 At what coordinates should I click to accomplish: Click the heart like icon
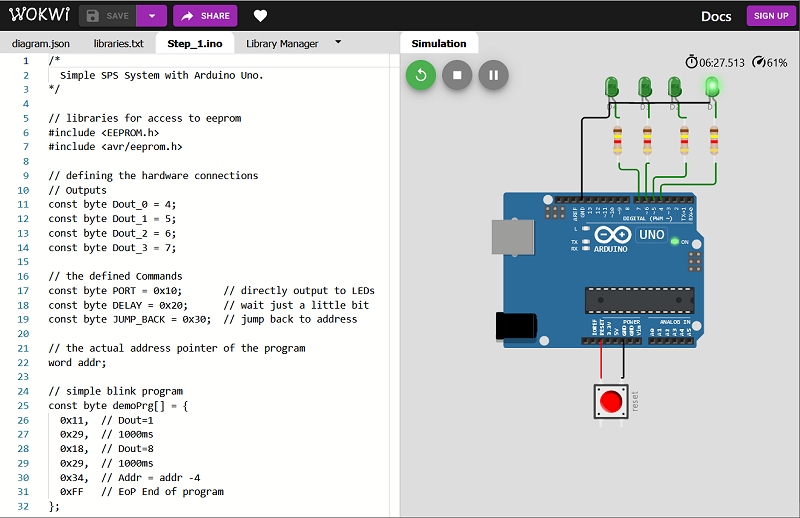click(x=260, y=16)
